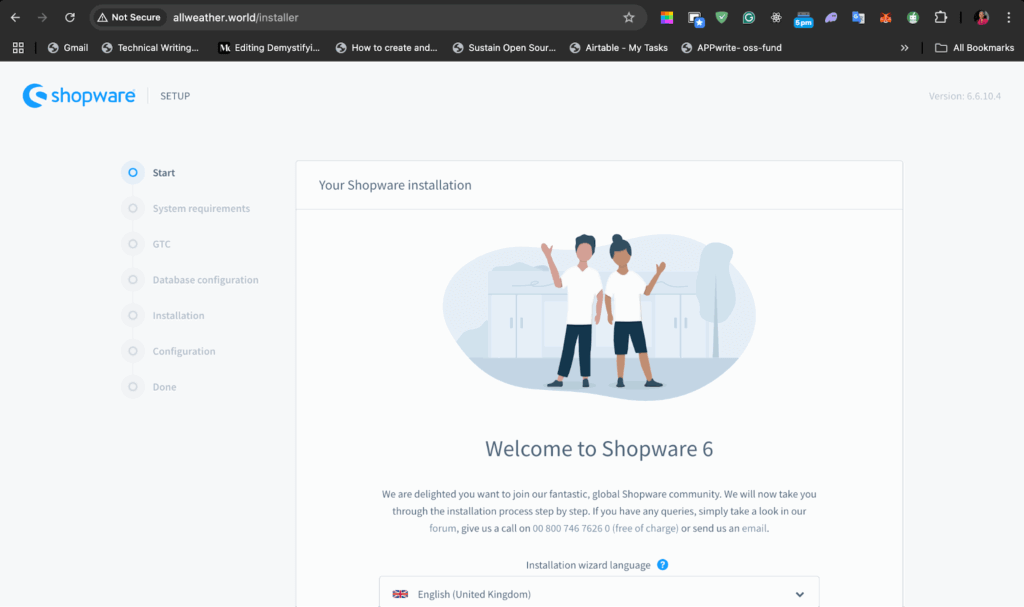Click the UK flag in language selector

click(400, 594)
